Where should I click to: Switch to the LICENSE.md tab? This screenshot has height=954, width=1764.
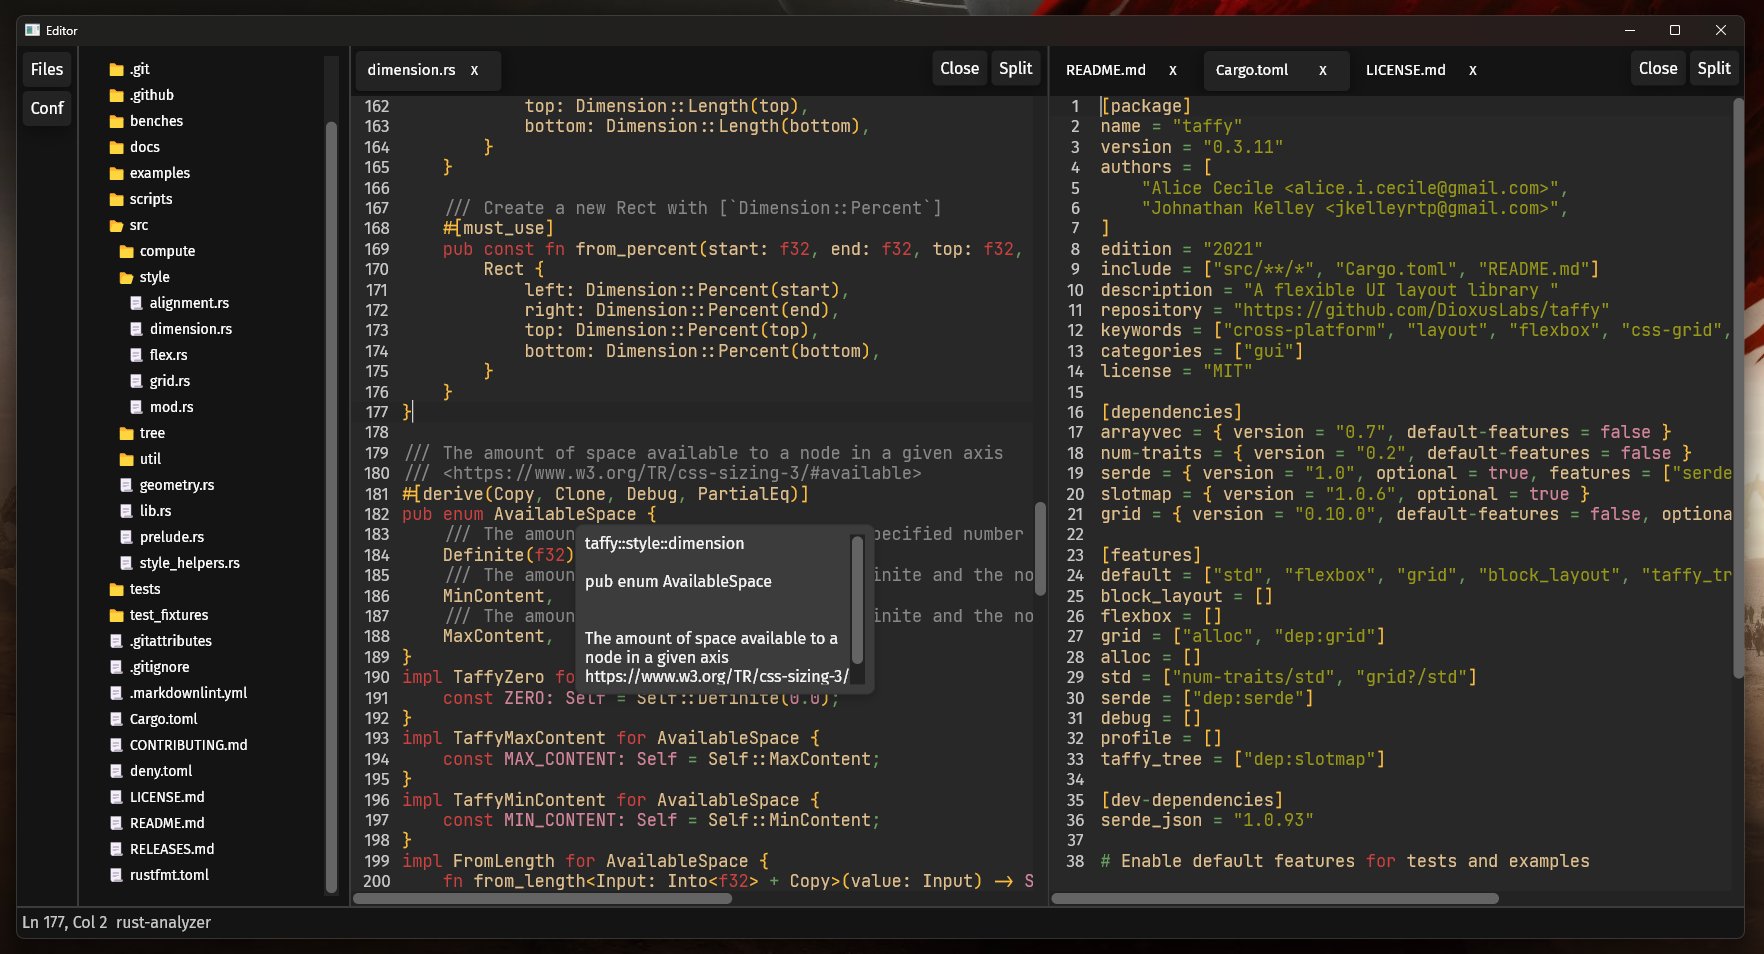[1404, 70]
